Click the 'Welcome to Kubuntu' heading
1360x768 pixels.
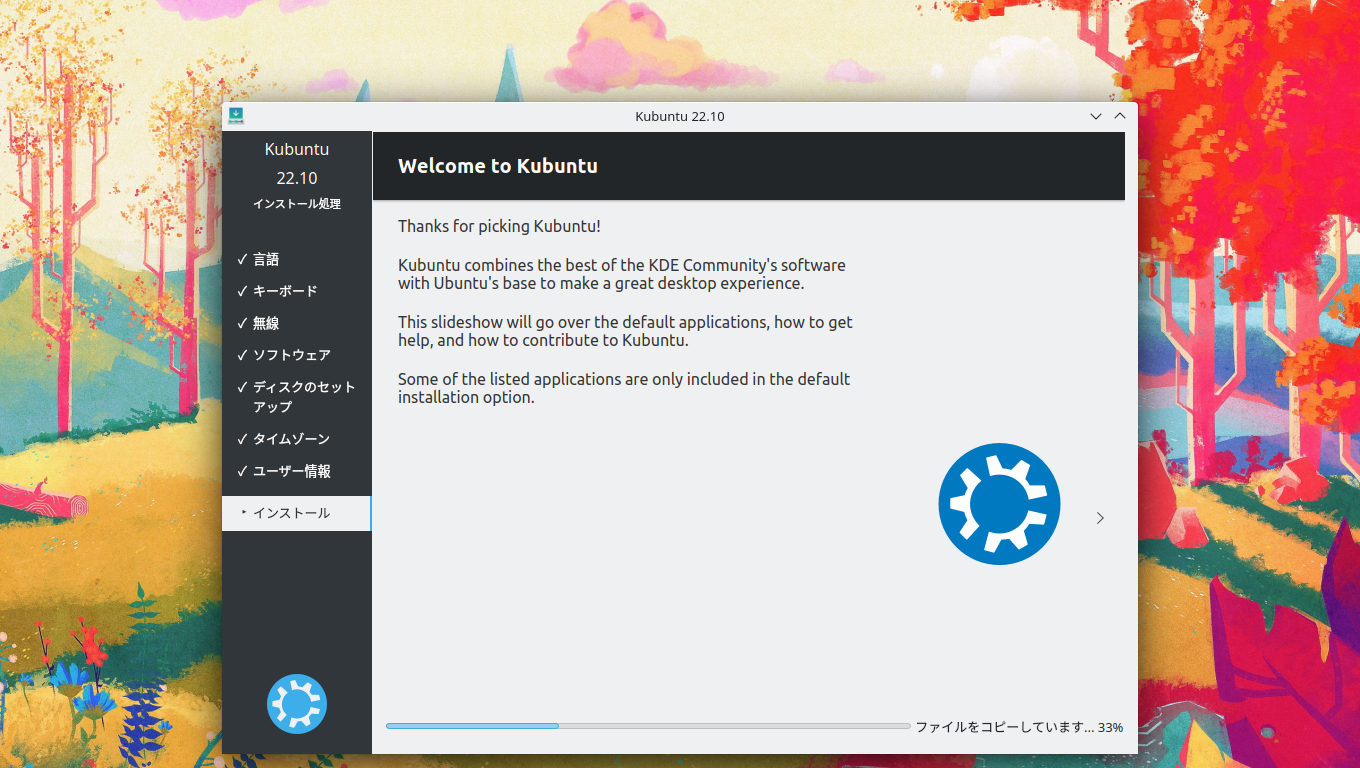pyautogui.click(x=498, y=166)
